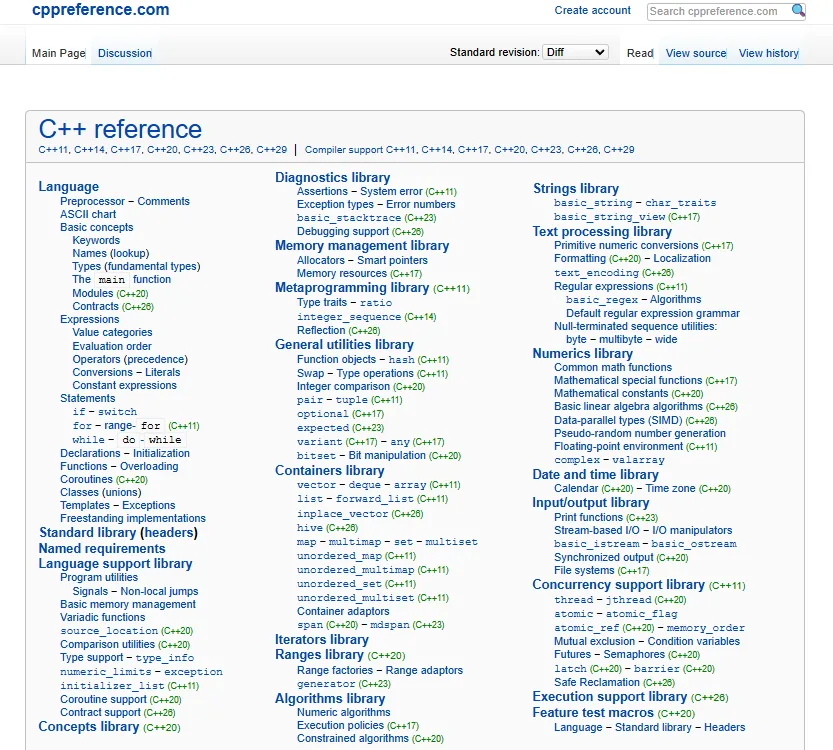Select the View history tab
Image resolution: width=833 pixels, height=750 pixels.
coord(769,53)
